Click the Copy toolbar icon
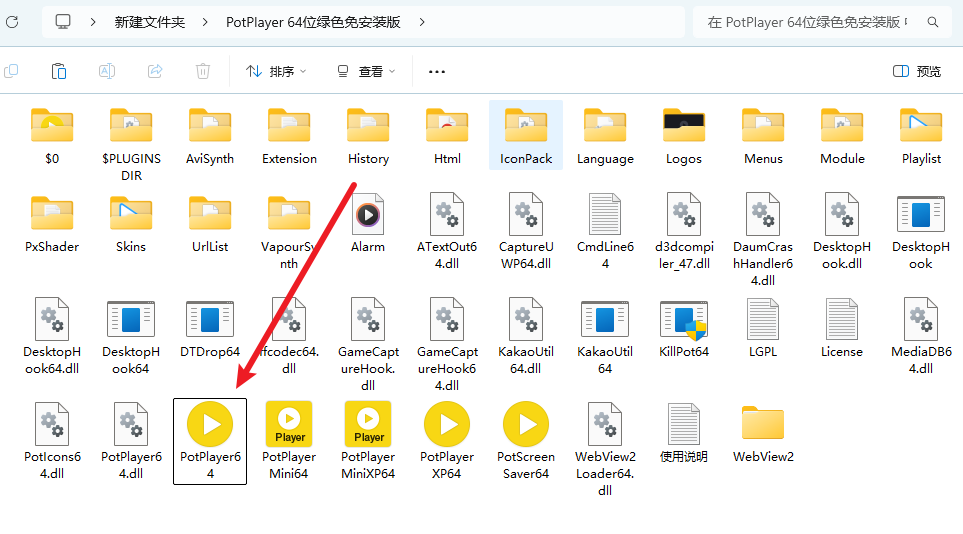The width and height of the screenshot is (963, 534). 12,71
